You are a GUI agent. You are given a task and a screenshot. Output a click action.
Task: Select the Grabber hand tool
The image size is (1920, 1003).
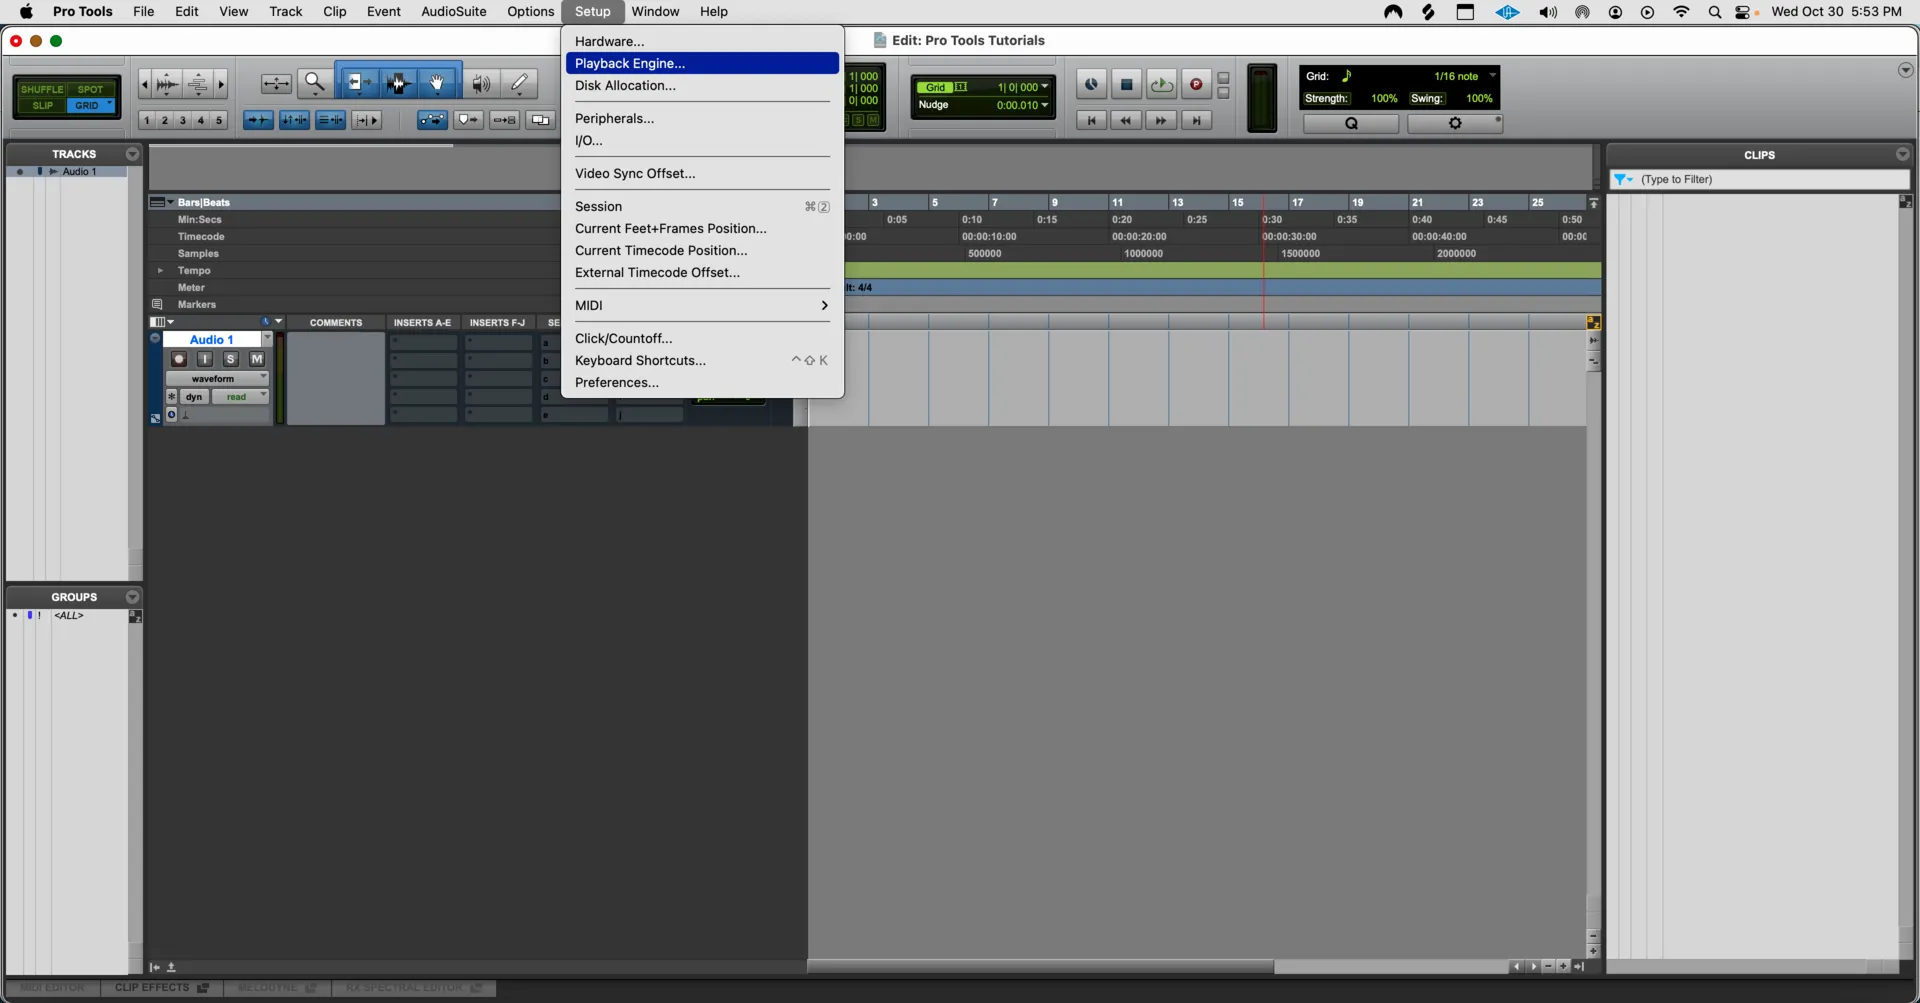coord(437,83)
